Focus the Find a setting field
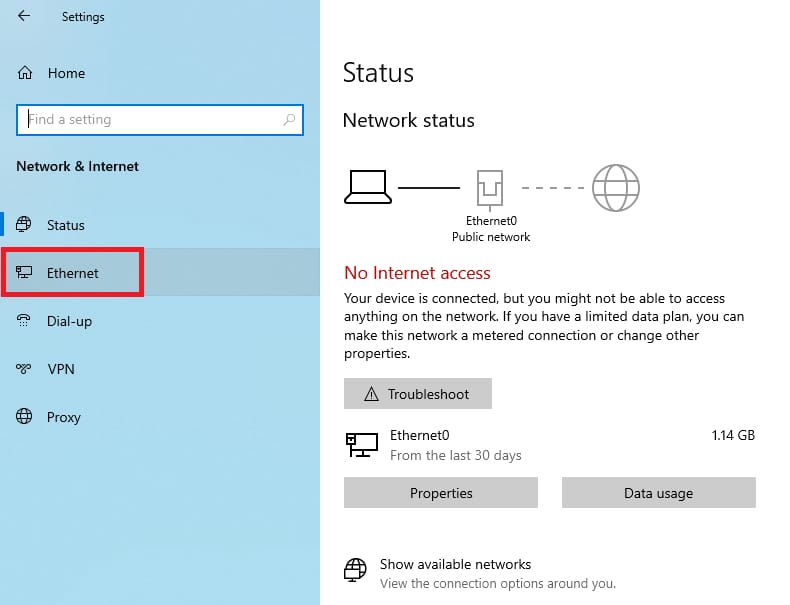Screen dimensions: 790x605 point(160,120)
